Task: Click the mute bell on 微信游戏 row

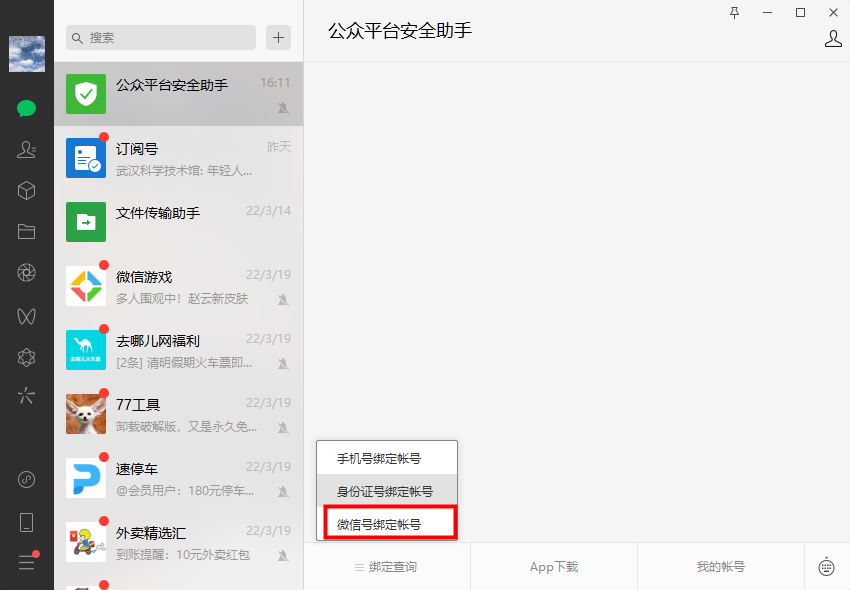Action: pyautogui.click(x=283, y=299)
